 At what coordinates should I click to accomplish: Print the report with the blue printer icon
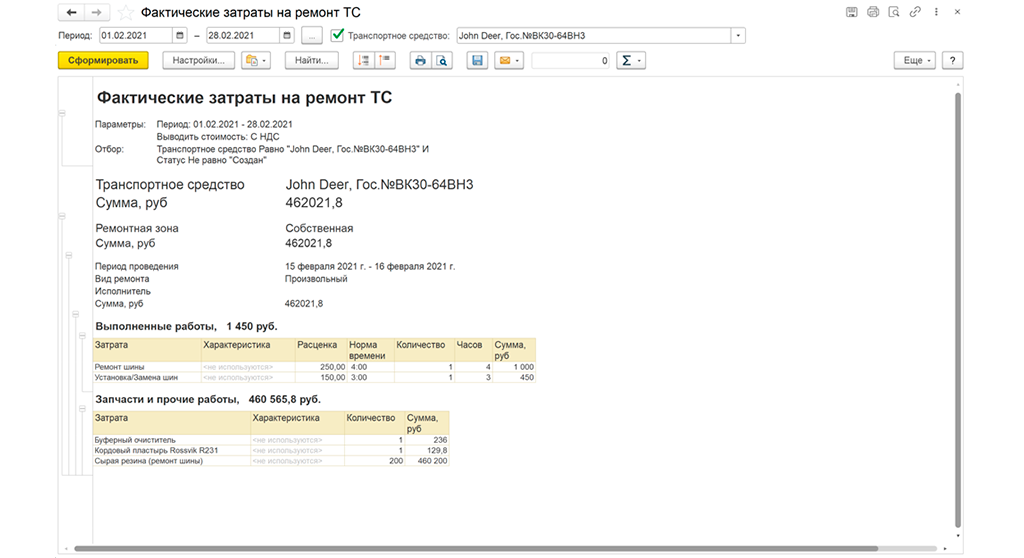click(x=420, y=60)
